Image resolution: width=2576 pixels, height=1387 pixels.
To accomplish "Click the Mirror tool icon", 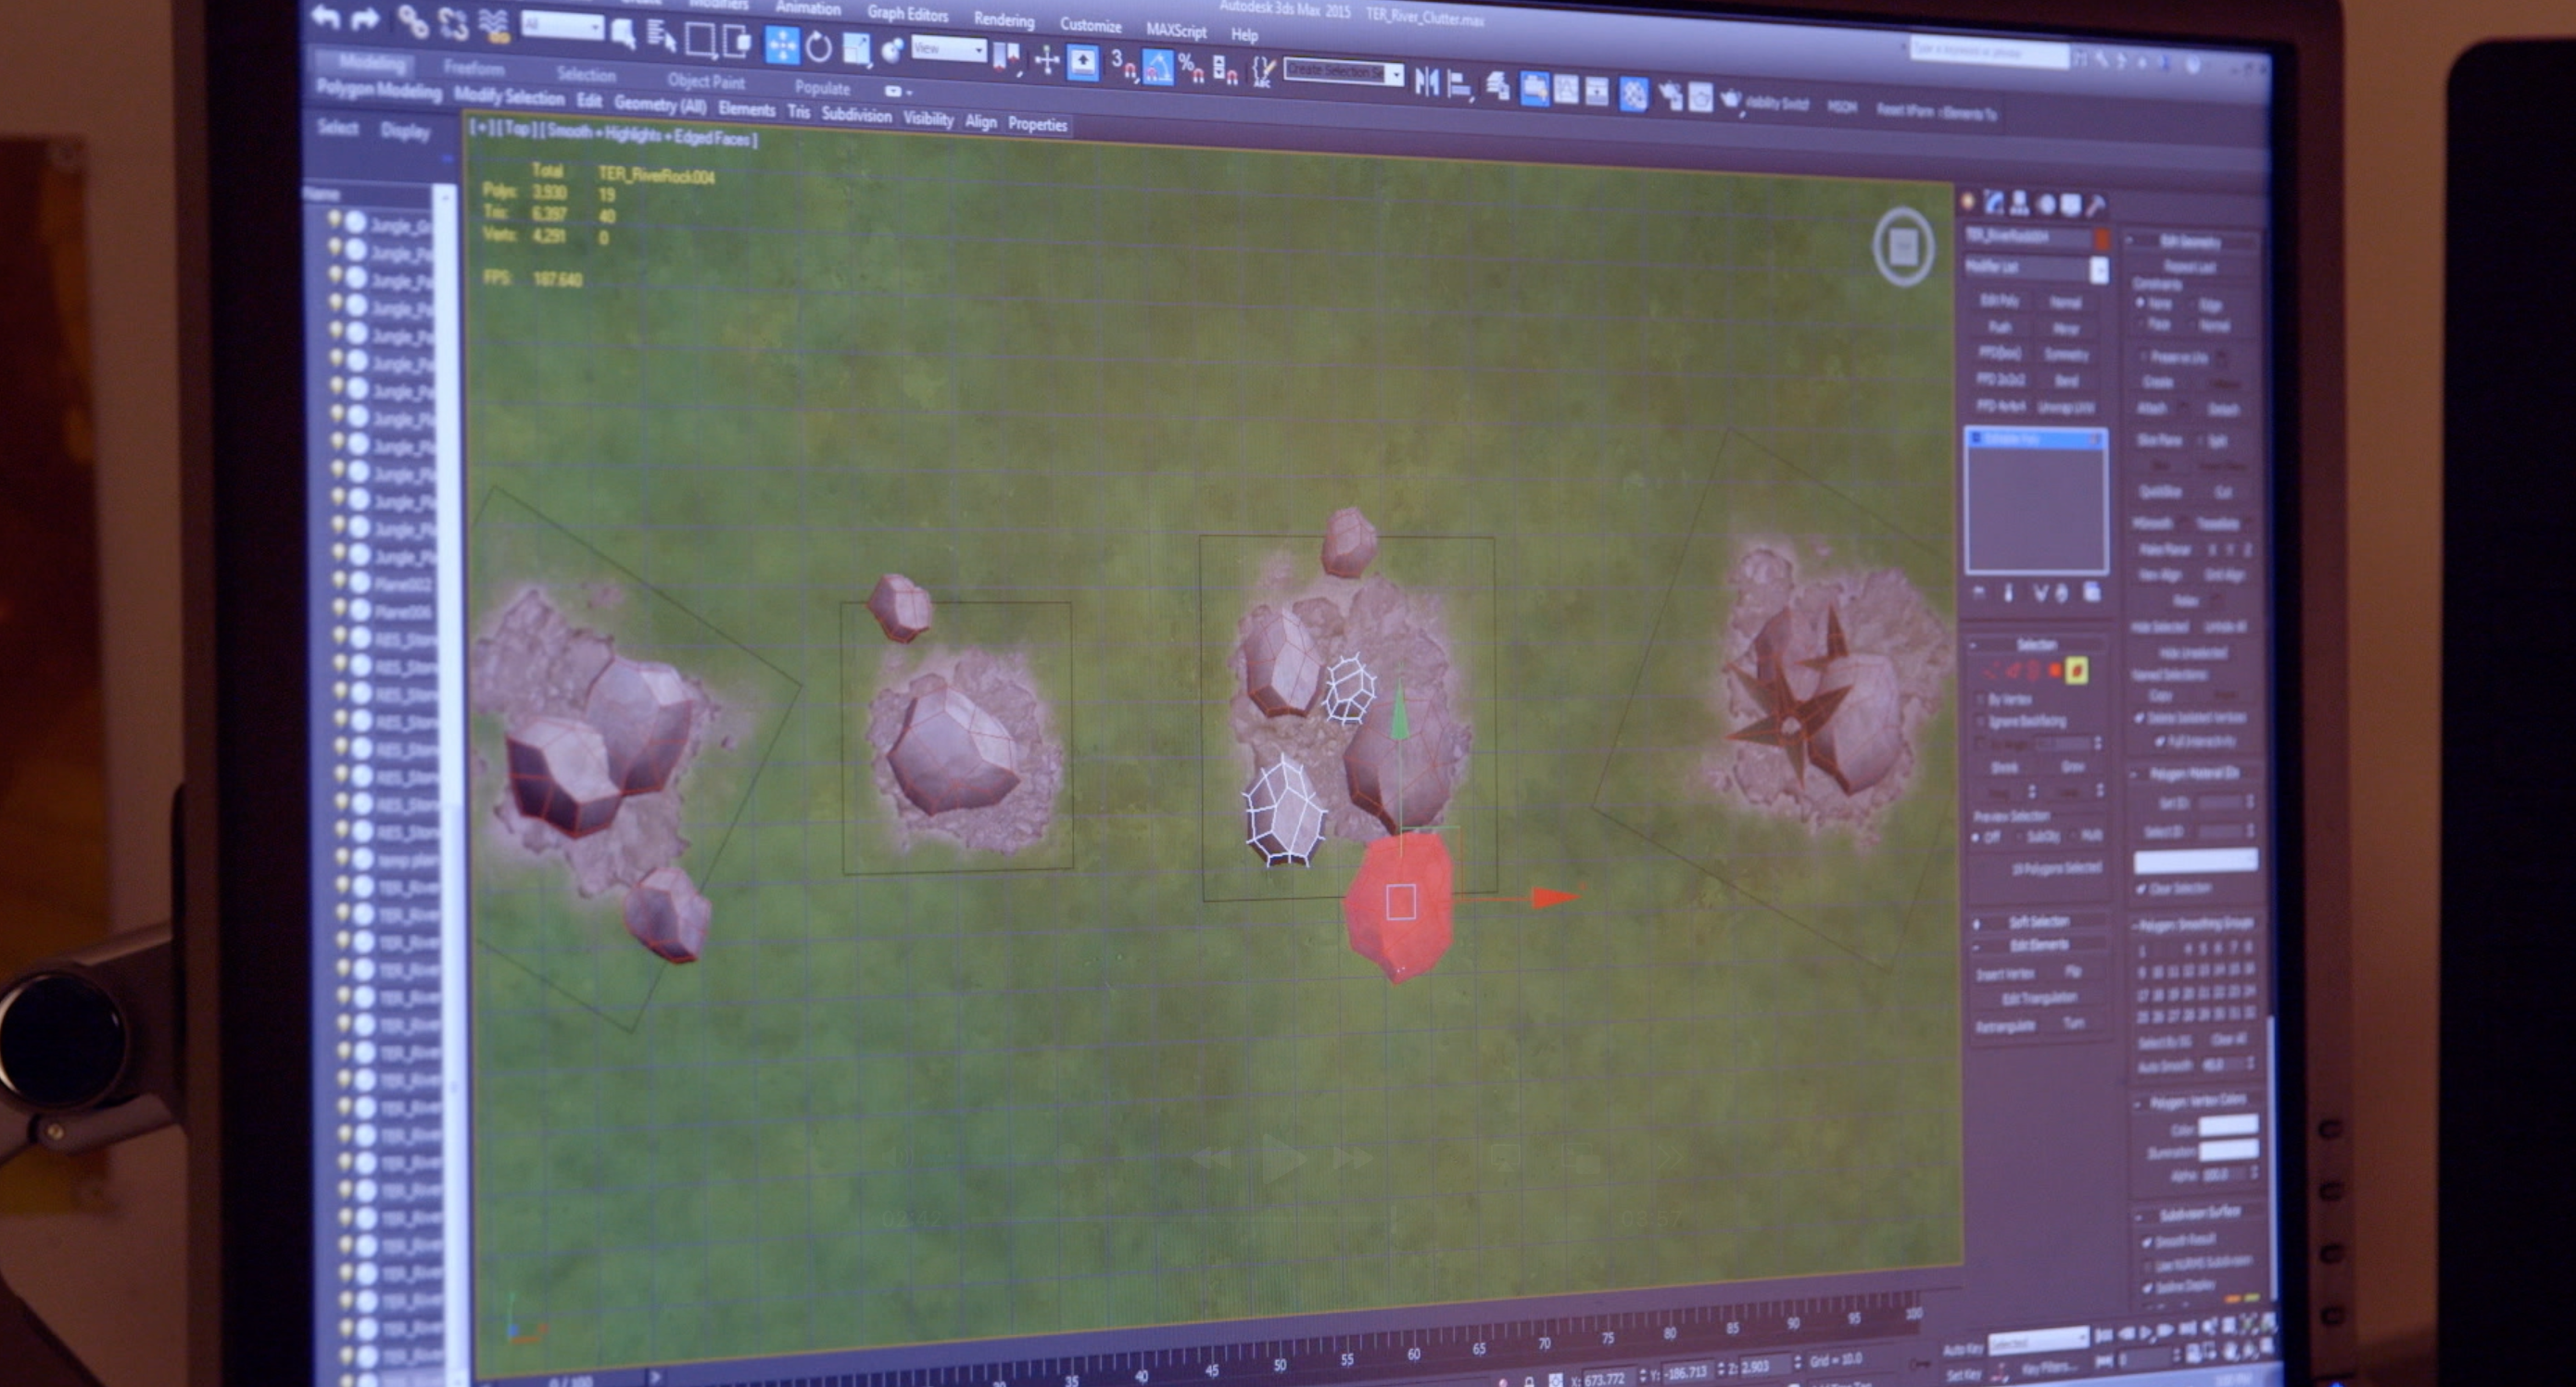I will click(1427, 83).
